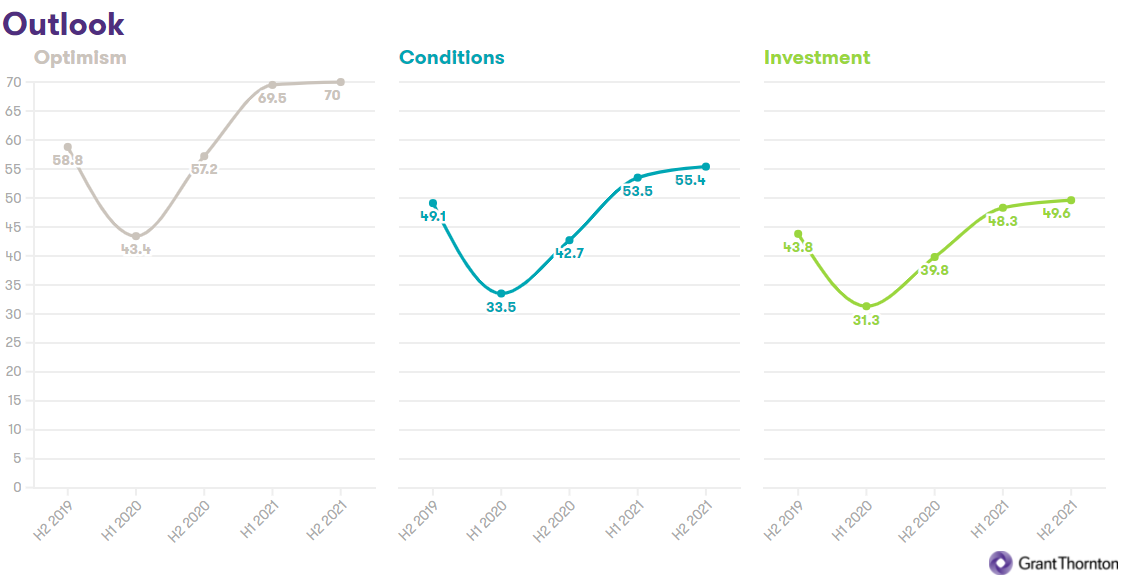Click the Grant Thornton brand text

1068,564
